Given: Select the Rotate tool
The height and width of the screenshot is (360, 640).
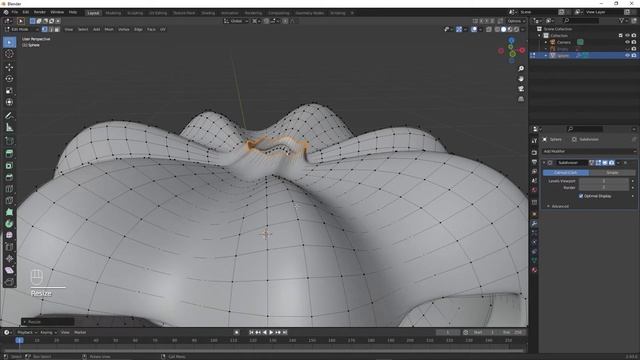Looking at the screenshot, I should (9, 78).
